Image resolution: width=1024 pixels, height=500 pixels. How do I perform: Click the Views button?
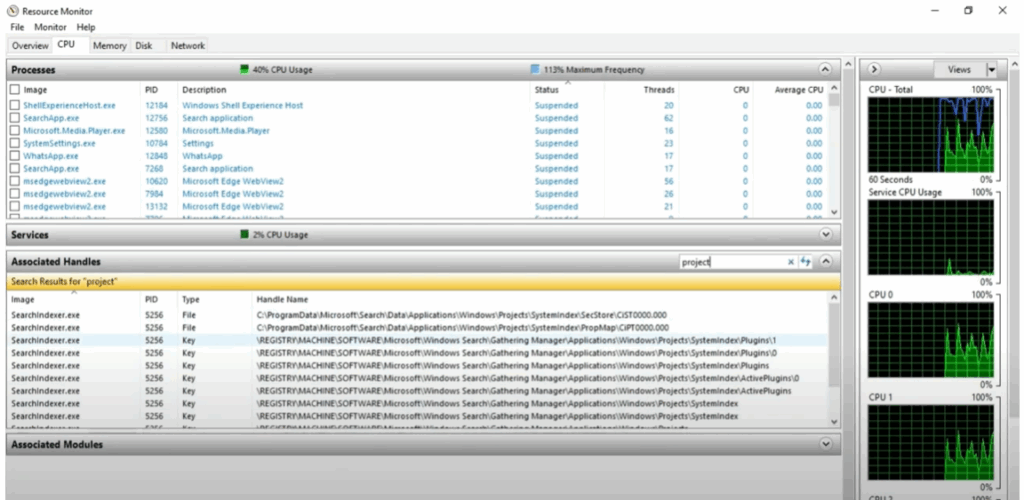pyautogui.click(x=959, y=69)
